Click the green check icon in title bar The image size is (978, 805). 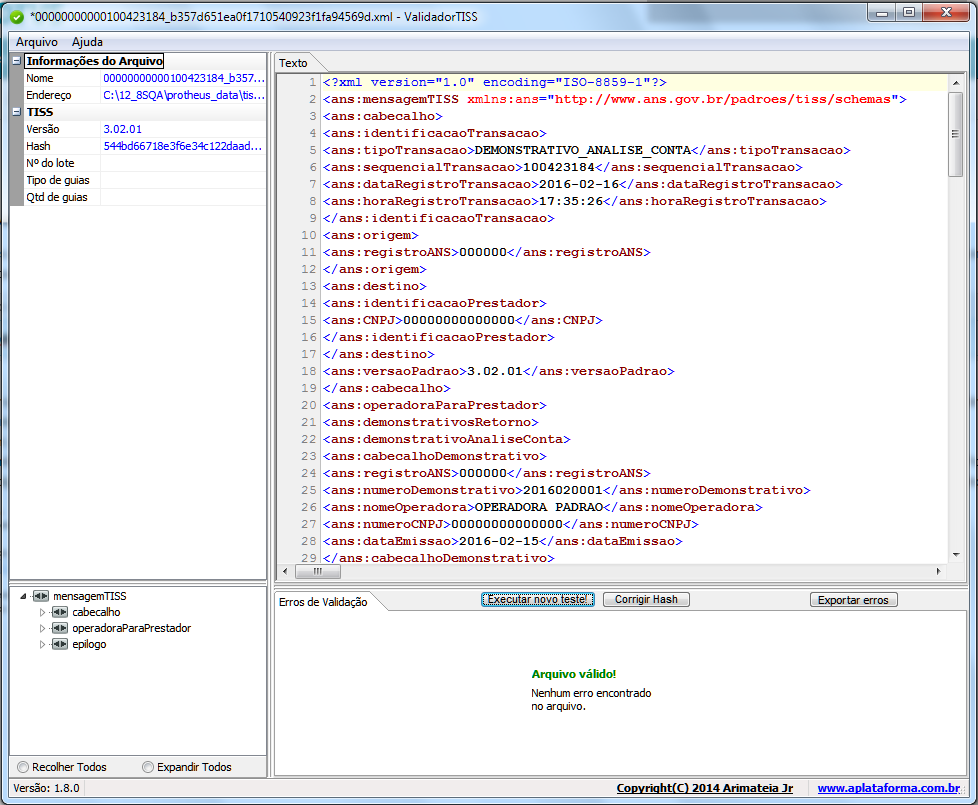(x=17, y=17)
